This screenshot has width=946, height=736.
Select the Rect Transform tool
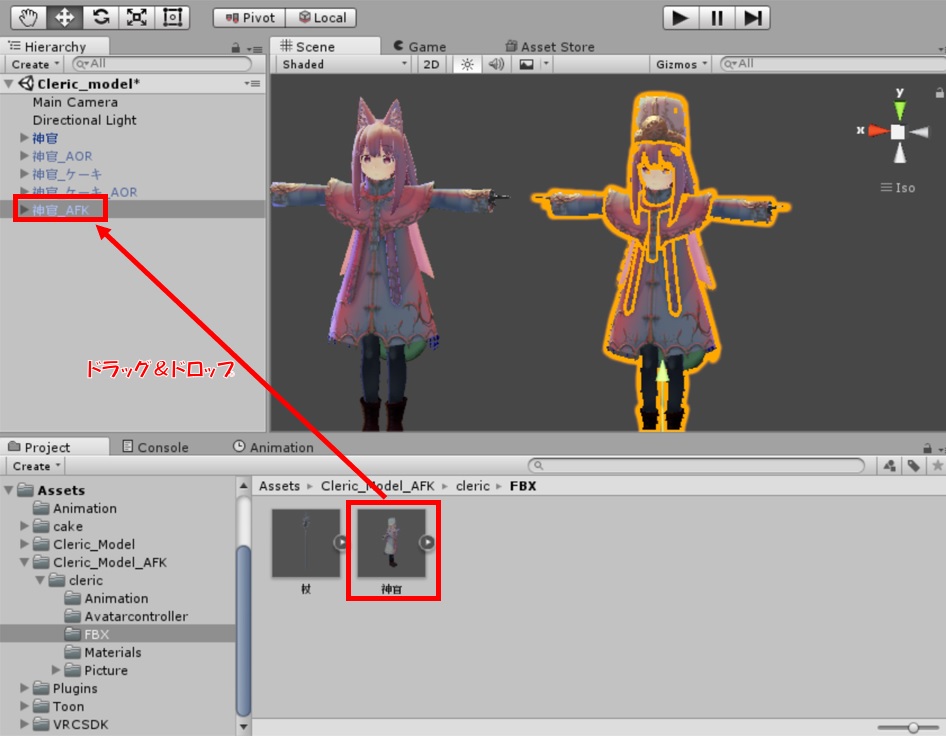pyautogui.click(x=172, y=17)
